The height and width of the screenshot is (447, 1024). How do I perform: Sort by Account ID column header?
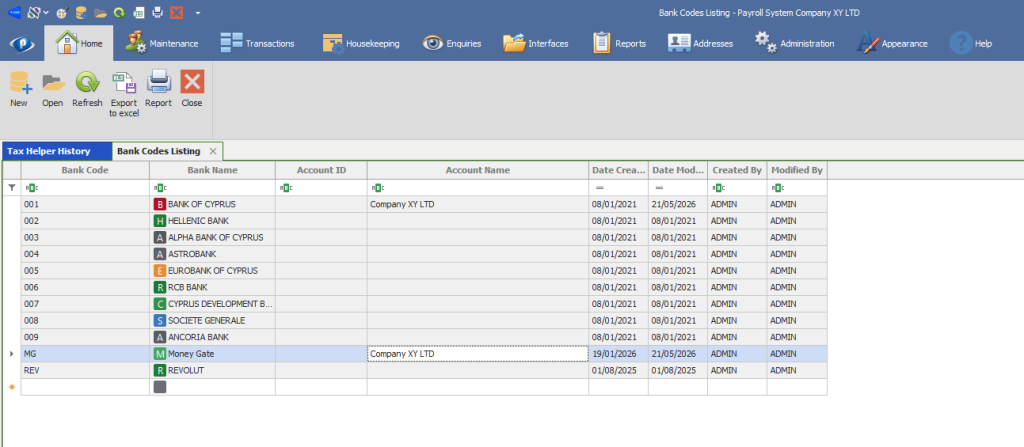[321, 170]
